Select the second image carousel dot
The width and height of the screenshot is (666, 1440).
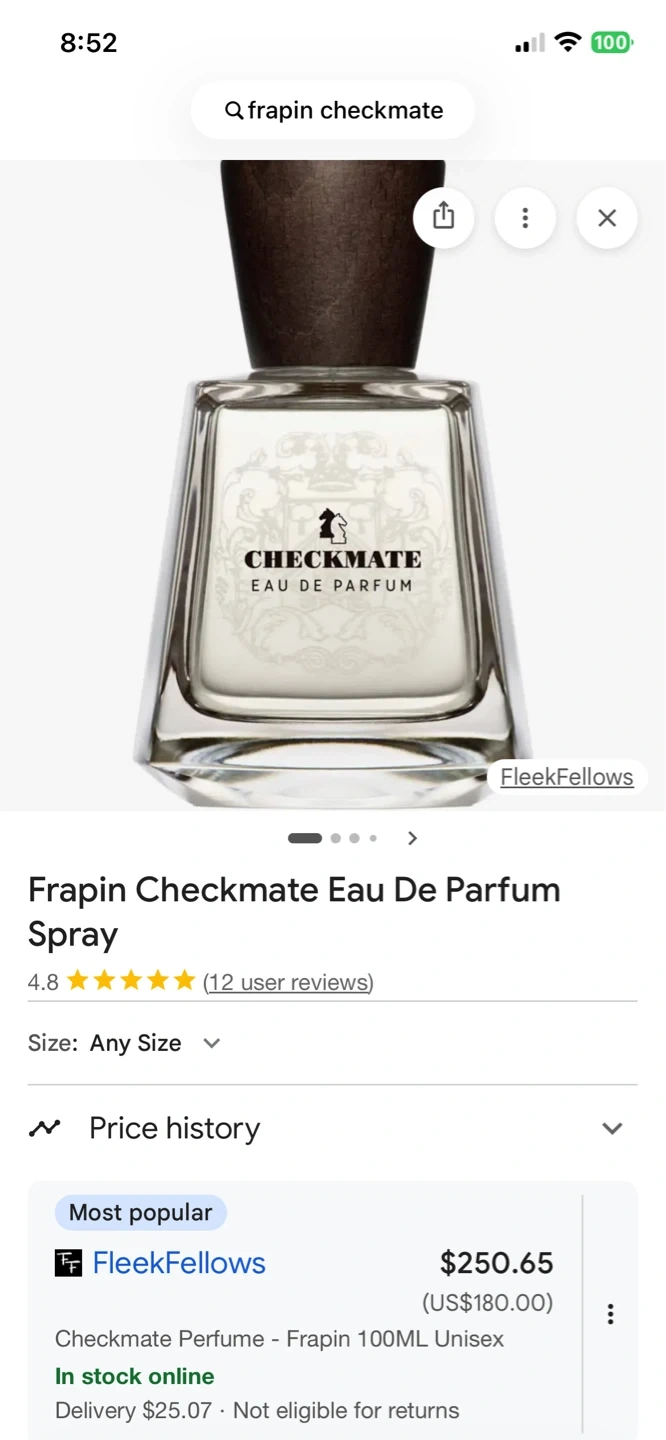coord(335,838)
